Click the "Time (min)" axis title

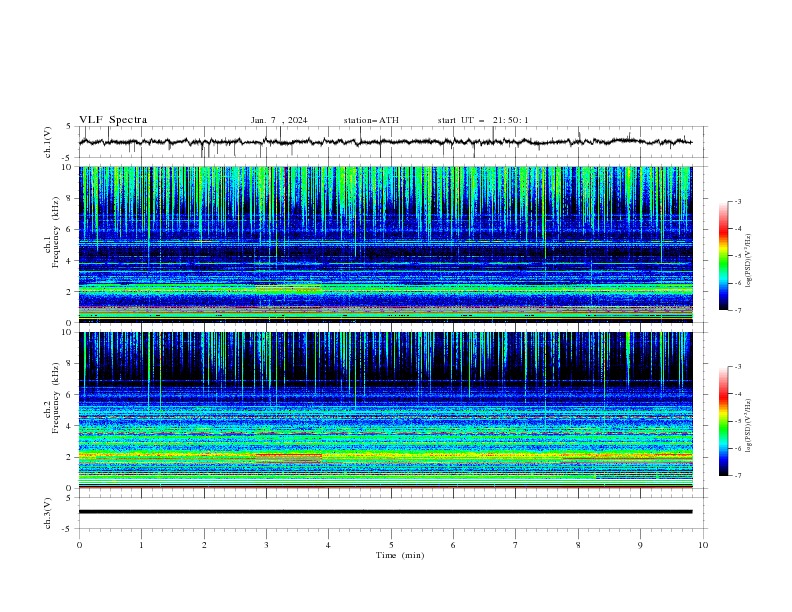[x=400, y=555]
